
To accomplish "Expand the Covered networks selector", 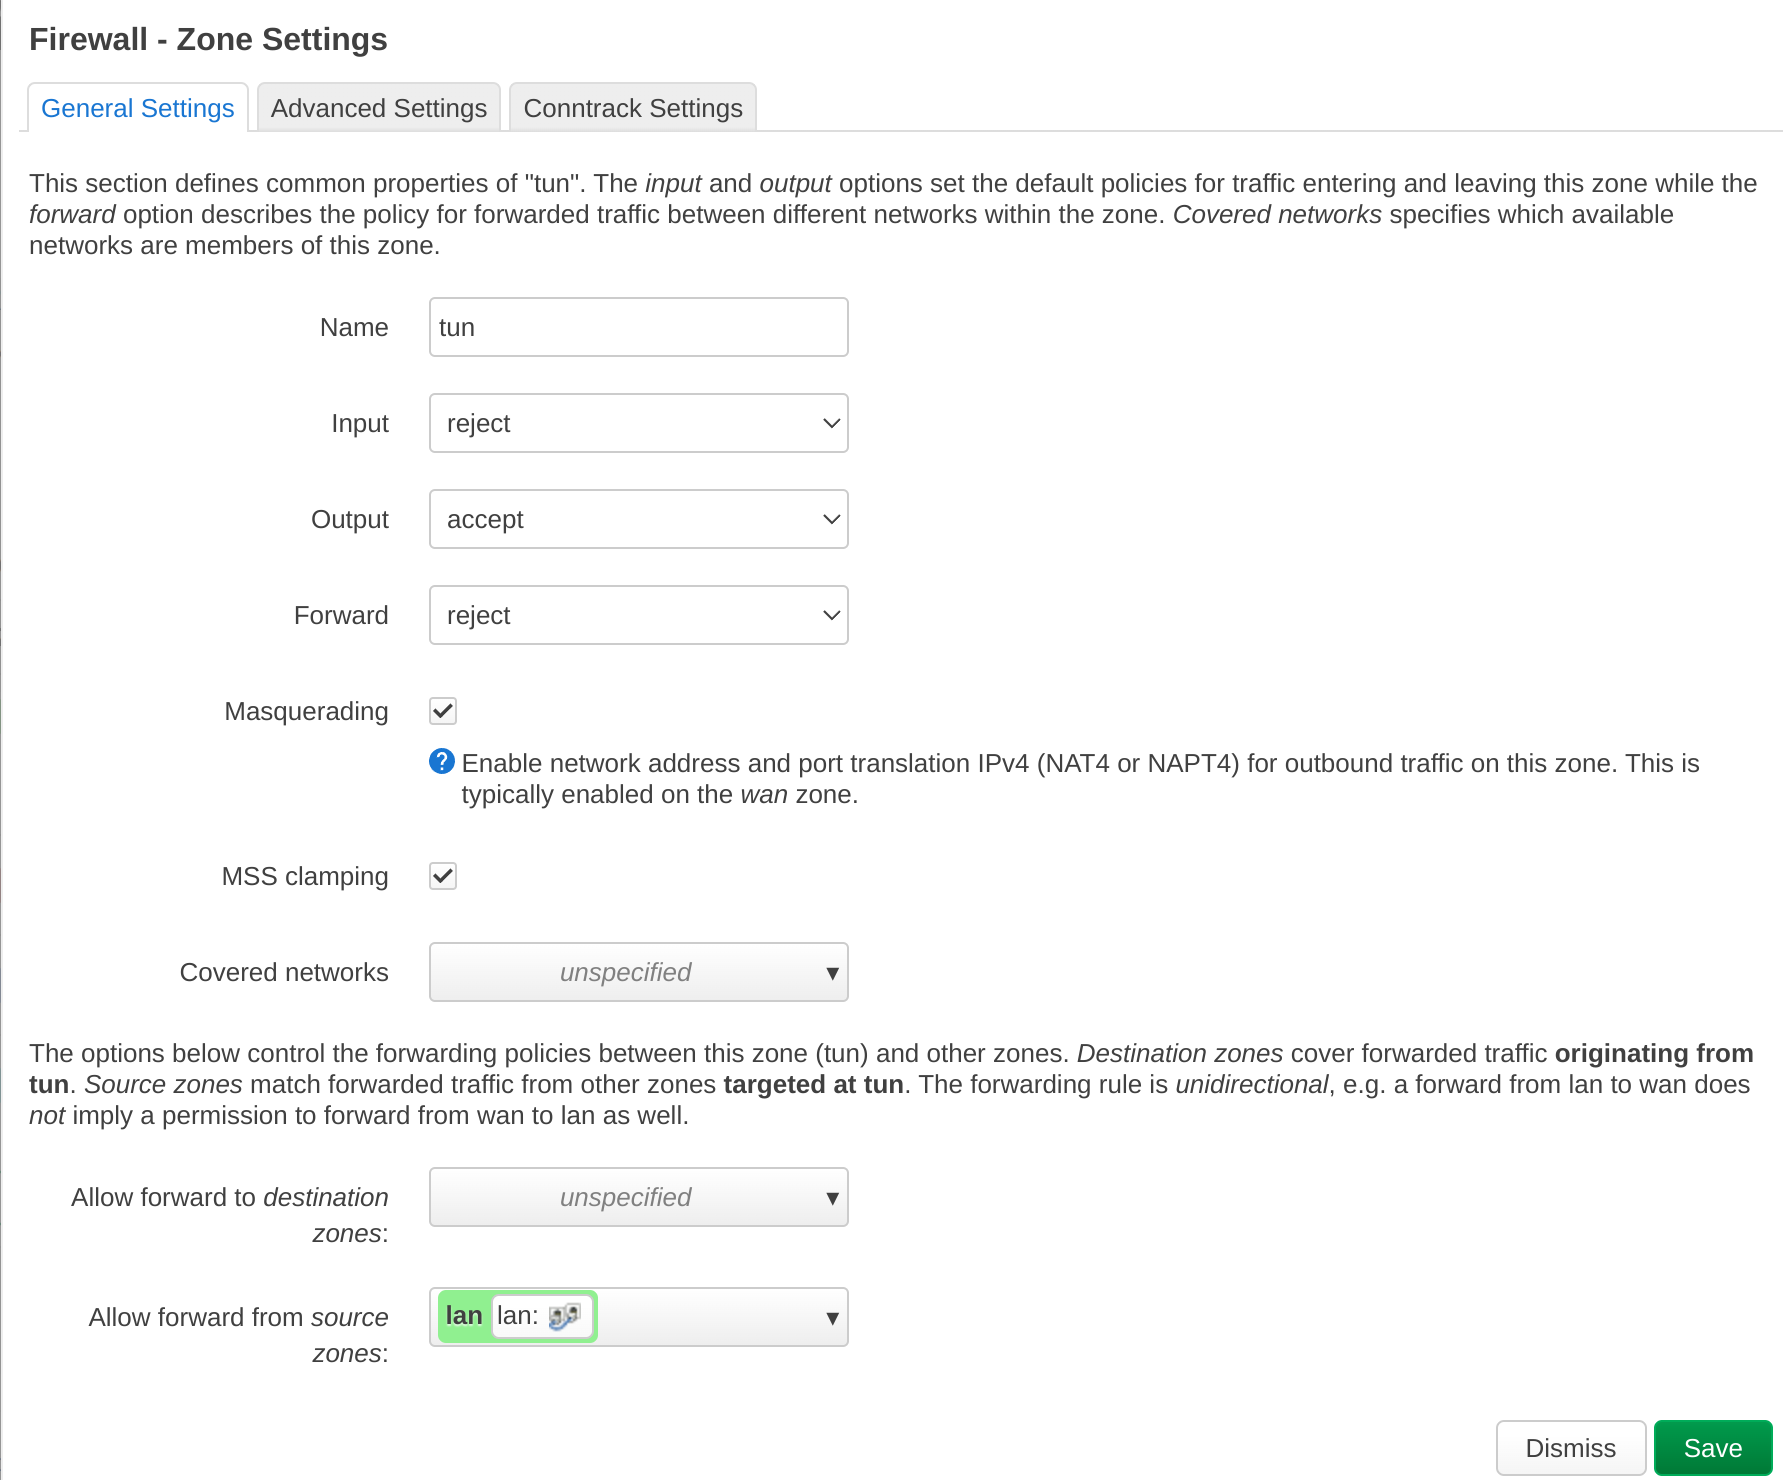I will point(638,971).
